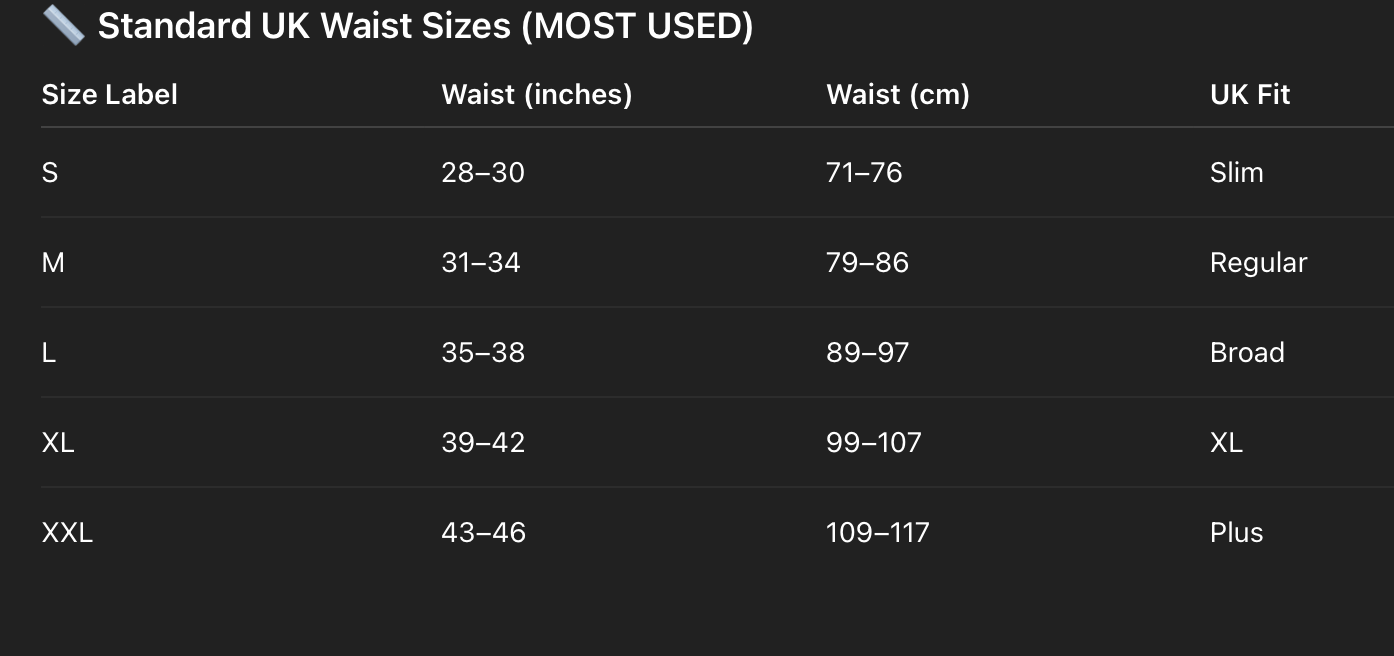Select the S size label cell
Screen dimensions: 1394x656
coord(50,173)
